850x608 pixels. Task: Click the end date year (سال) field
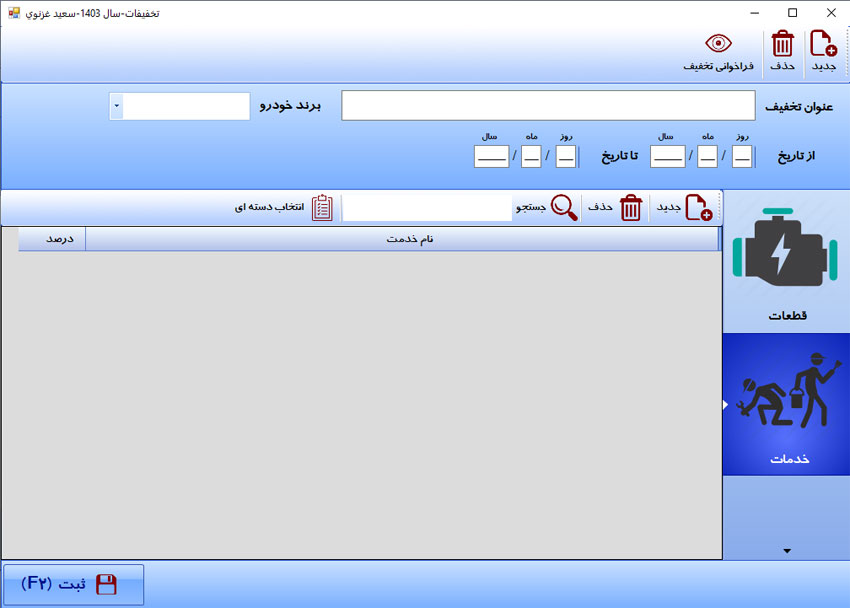491,156
